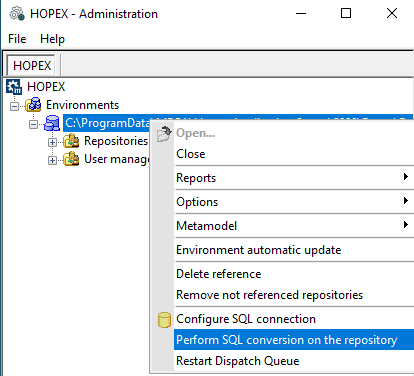The image size is (414, 376).
Task: Click the Repositories folder icon
Action: click(71, 141)
